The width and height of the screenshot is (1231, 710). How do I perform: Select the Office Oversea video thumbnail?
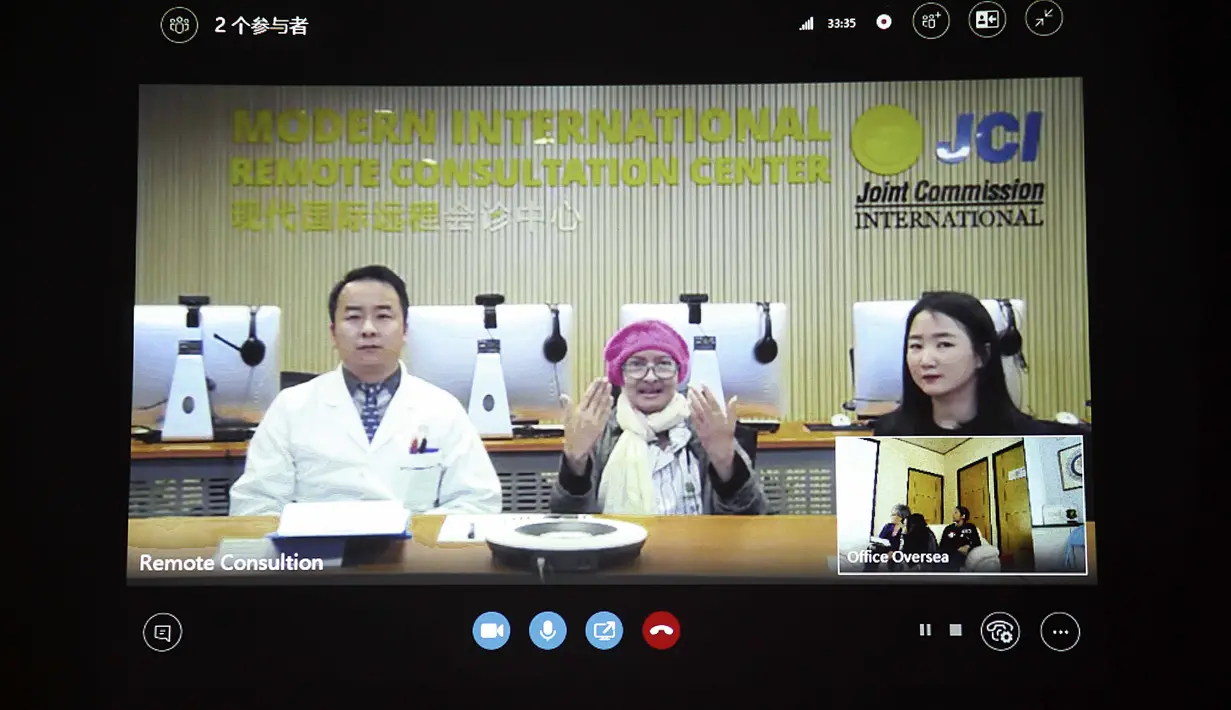[x=961, y=505]
